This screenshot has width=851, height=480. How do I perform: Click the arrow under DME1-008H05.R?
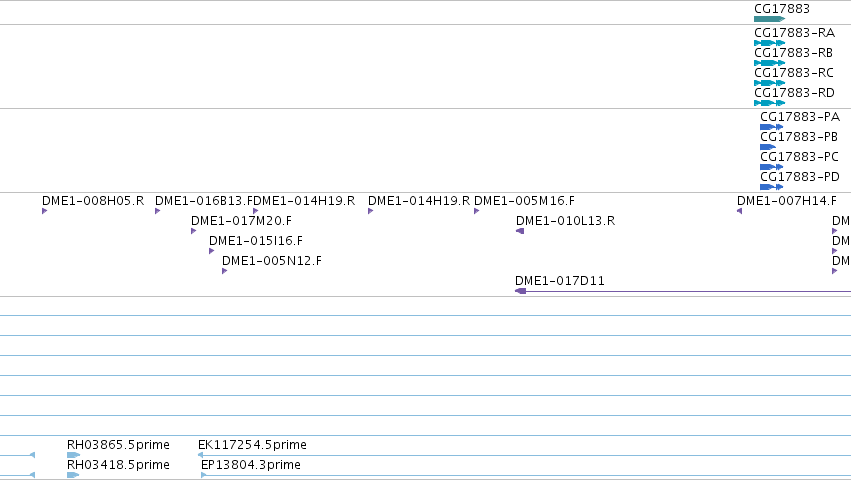(45, 211)
